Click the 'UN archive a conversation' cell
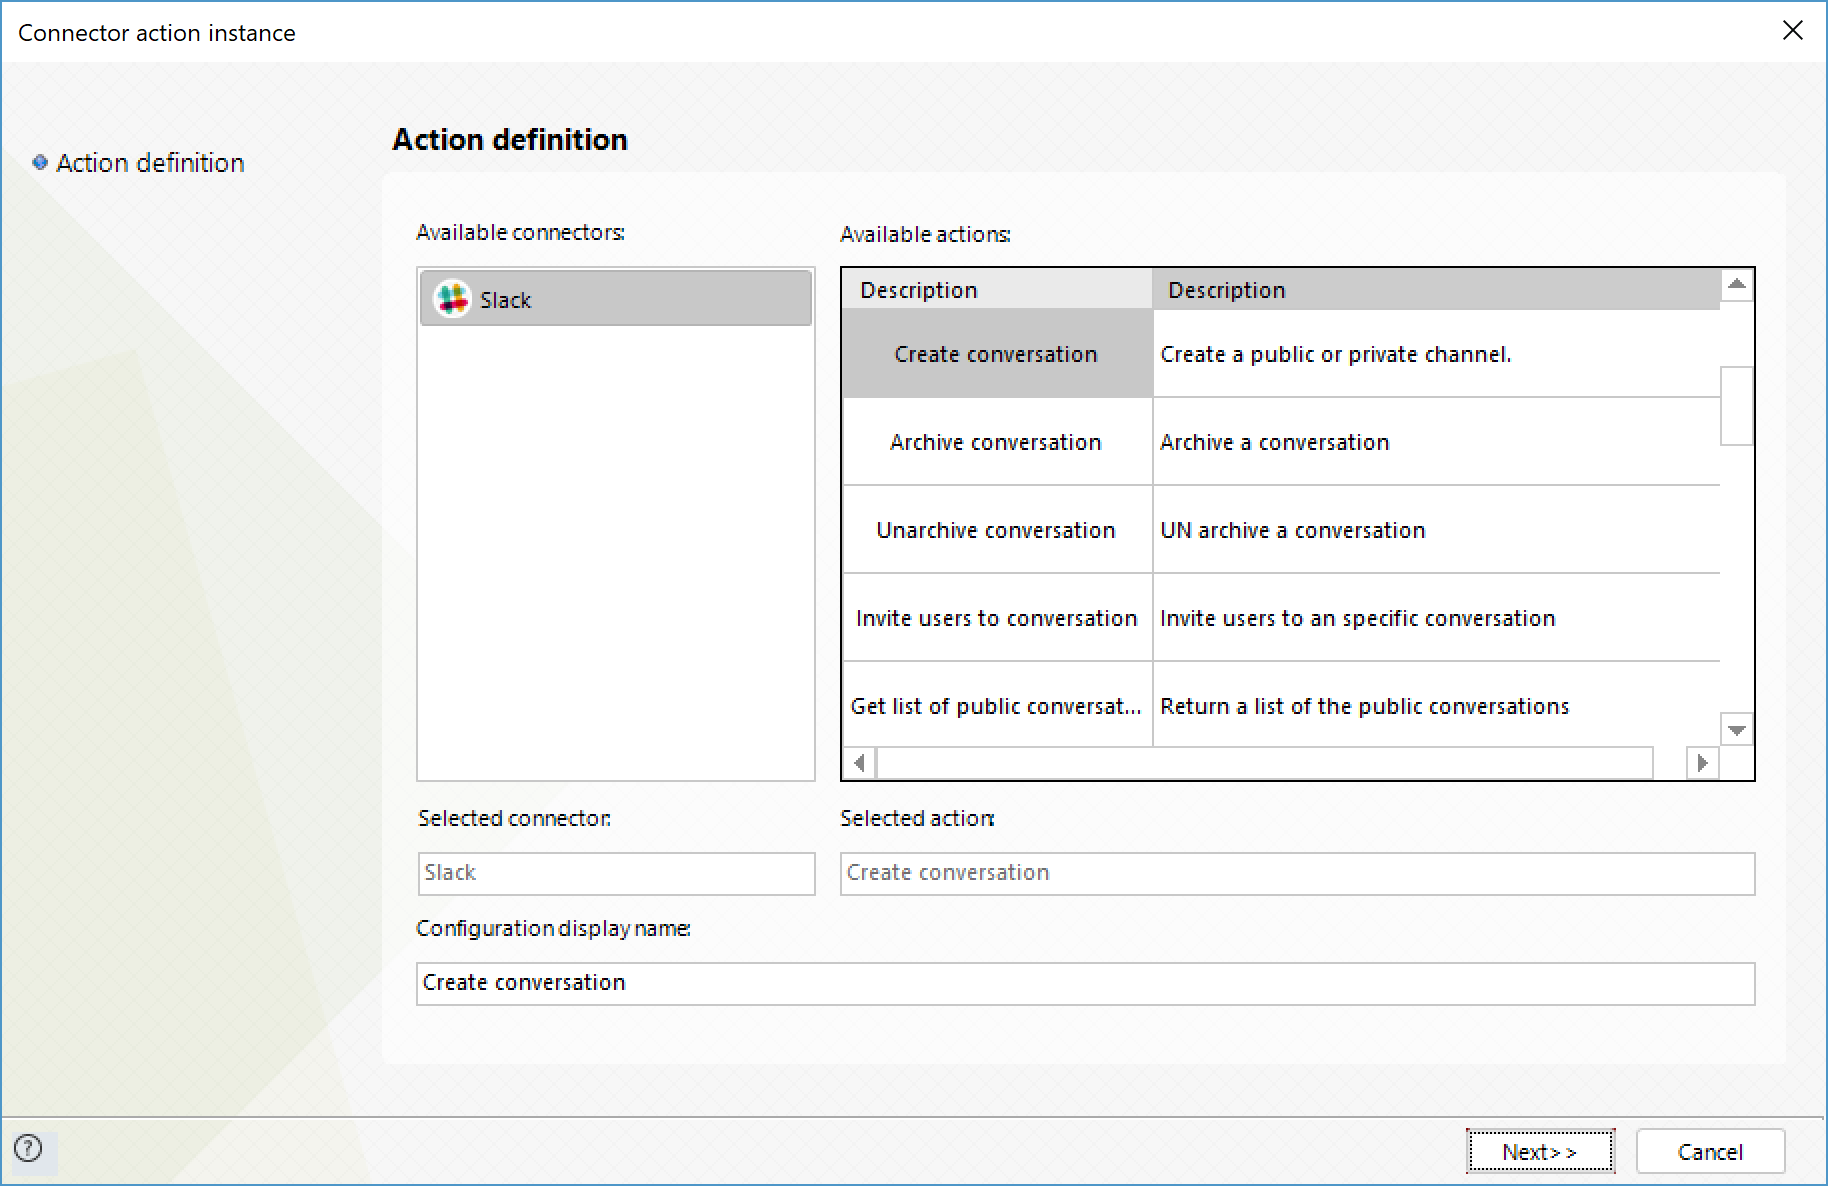The image size is (1828, 1186). pyautogui.click(x=1436, y=530)
